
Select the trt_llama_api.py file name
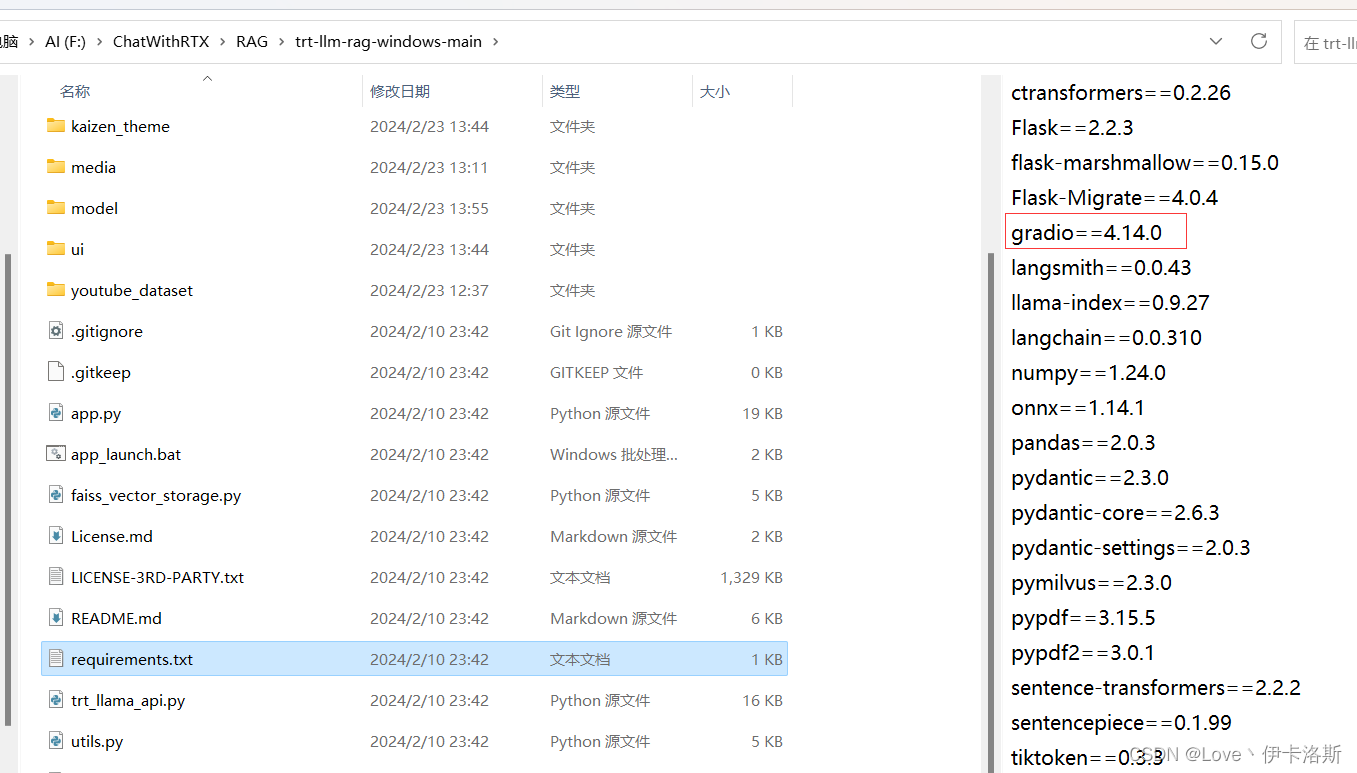(x=128, y=700)
